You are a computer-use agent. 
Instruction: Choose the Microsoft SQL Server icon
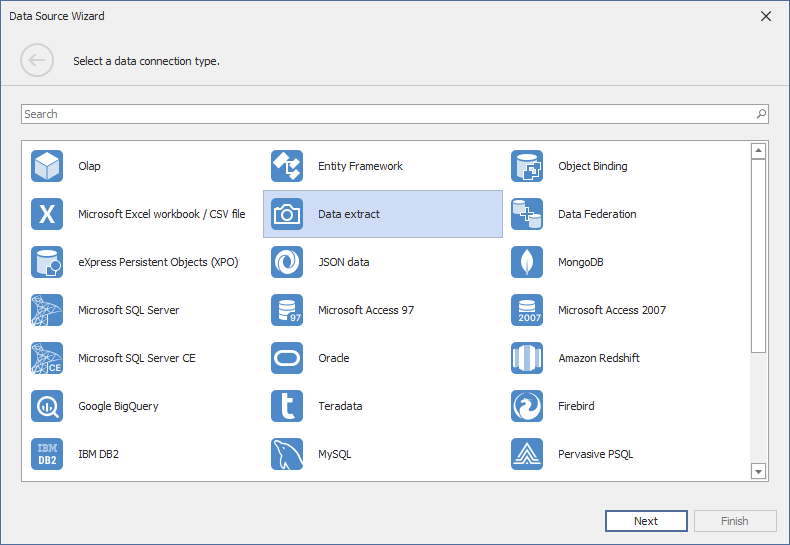tap(47, 310)
